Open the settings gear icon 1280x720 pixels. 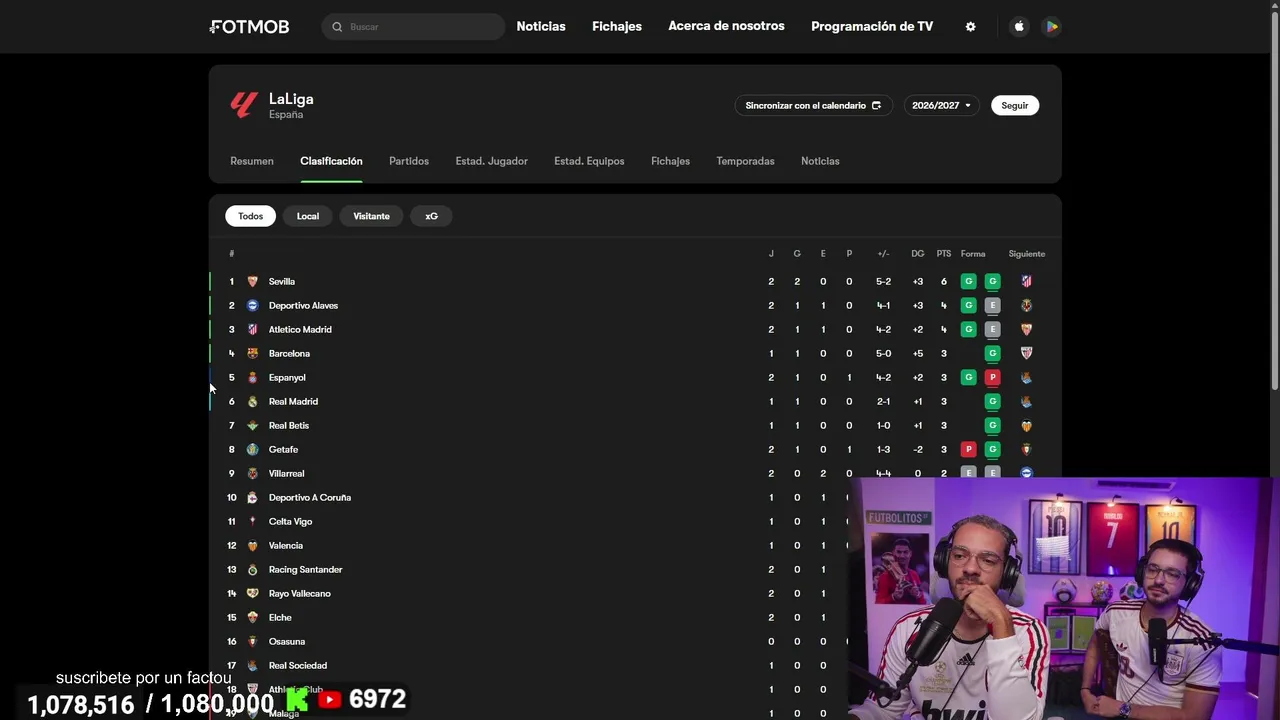(970, 27)
